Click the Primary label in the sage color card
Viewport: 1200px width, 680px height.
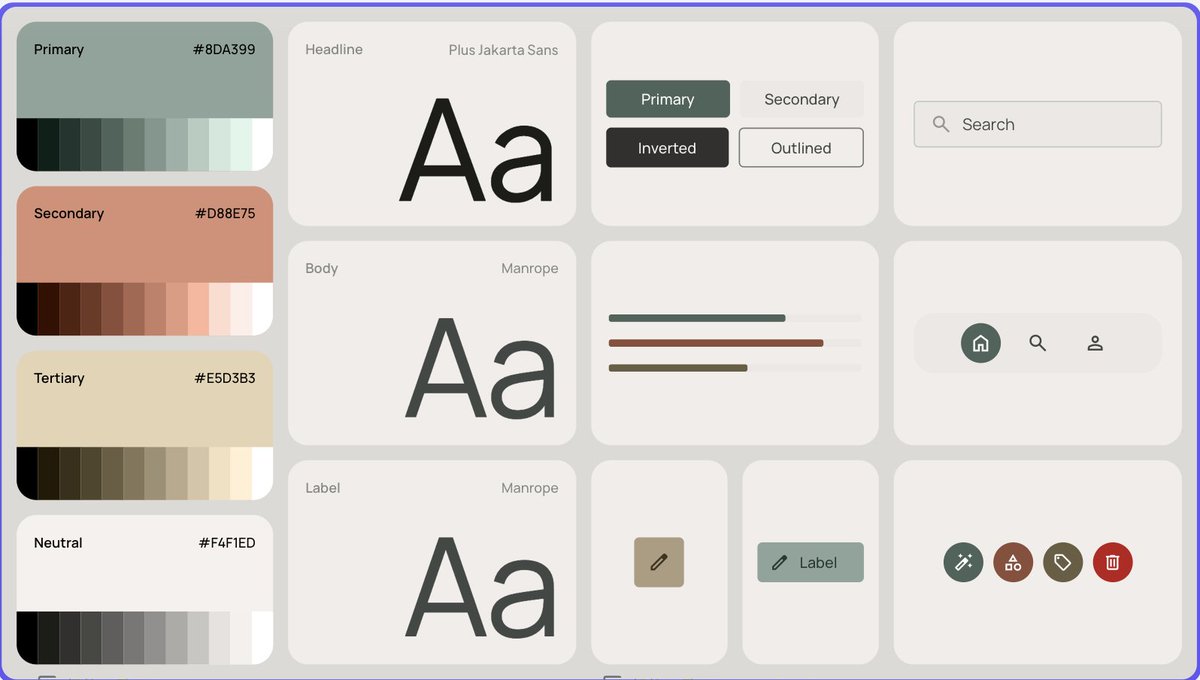(59, 49)
